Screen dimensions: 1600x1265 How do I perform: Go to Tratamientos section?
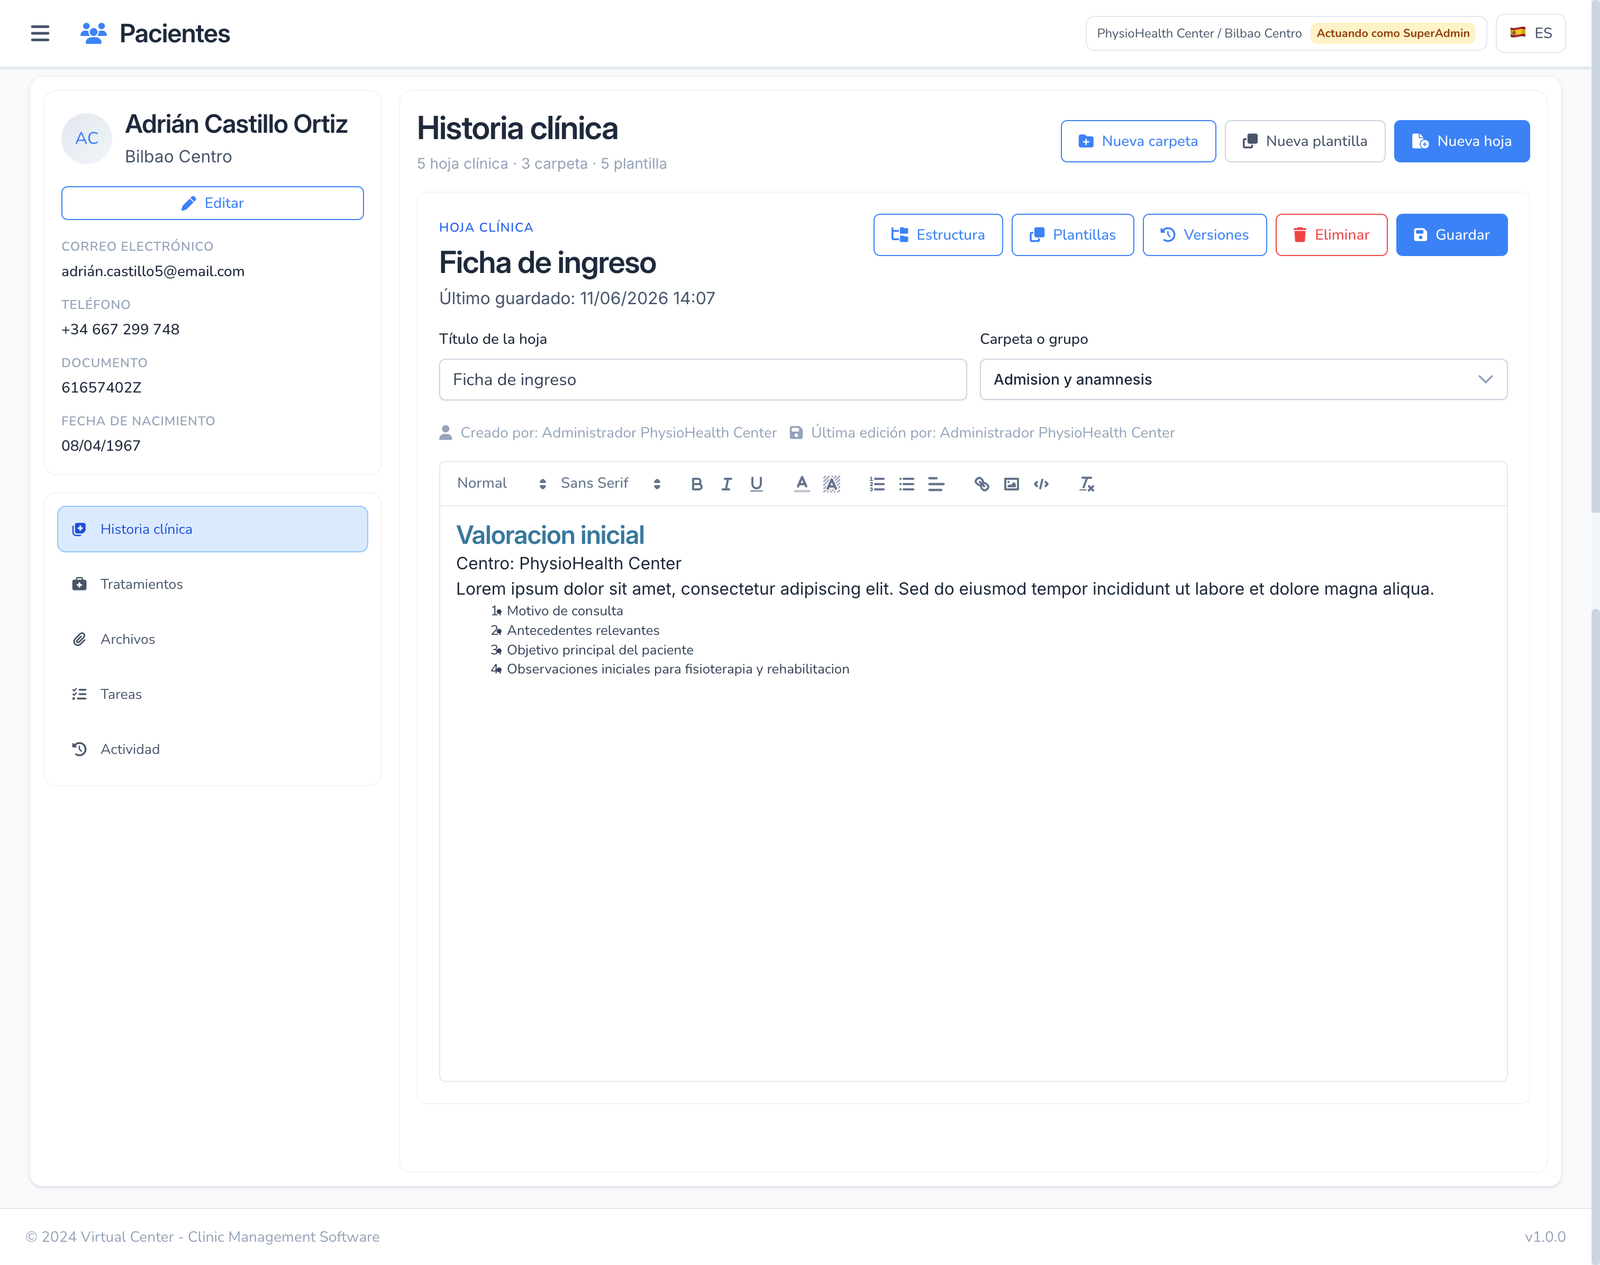click(x=213, y=584)
